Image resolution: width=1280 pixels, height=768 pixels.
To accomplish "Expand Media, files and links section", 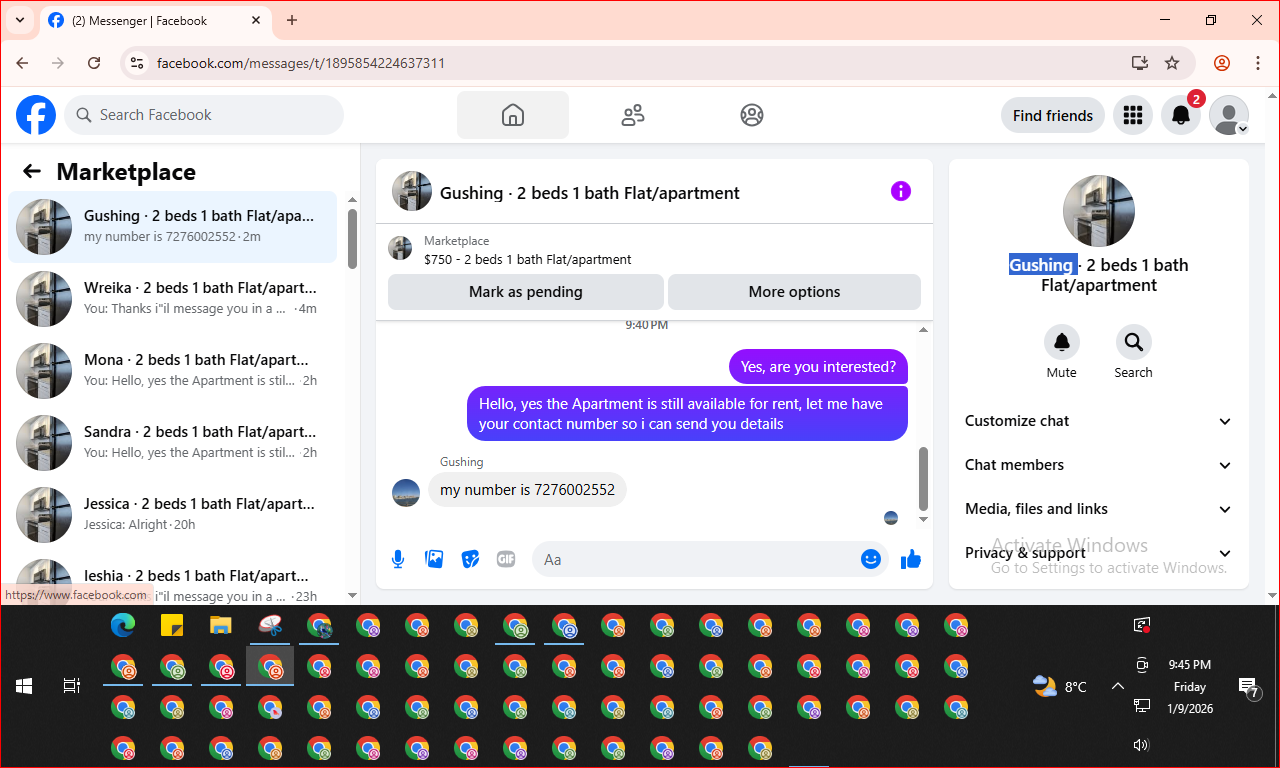I will pyautogui.click(x=1099, y=509).
